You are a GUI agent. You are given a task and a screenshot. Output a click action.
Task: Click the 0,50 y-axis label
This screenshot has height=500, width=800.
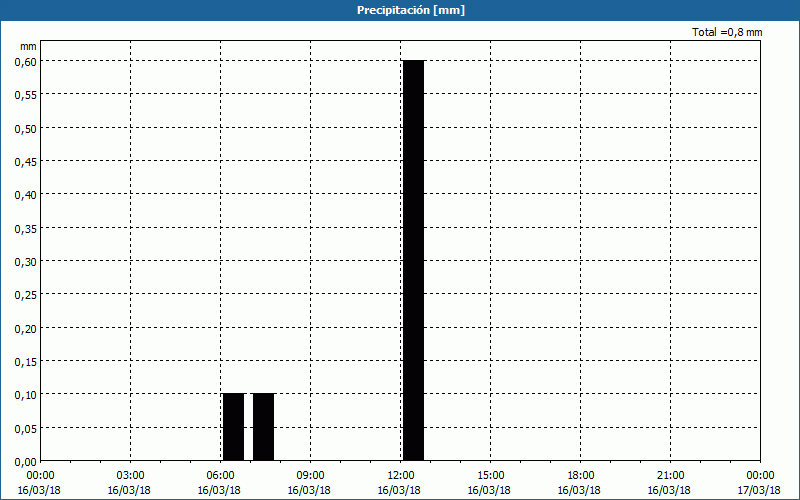[x=26, y=129]
